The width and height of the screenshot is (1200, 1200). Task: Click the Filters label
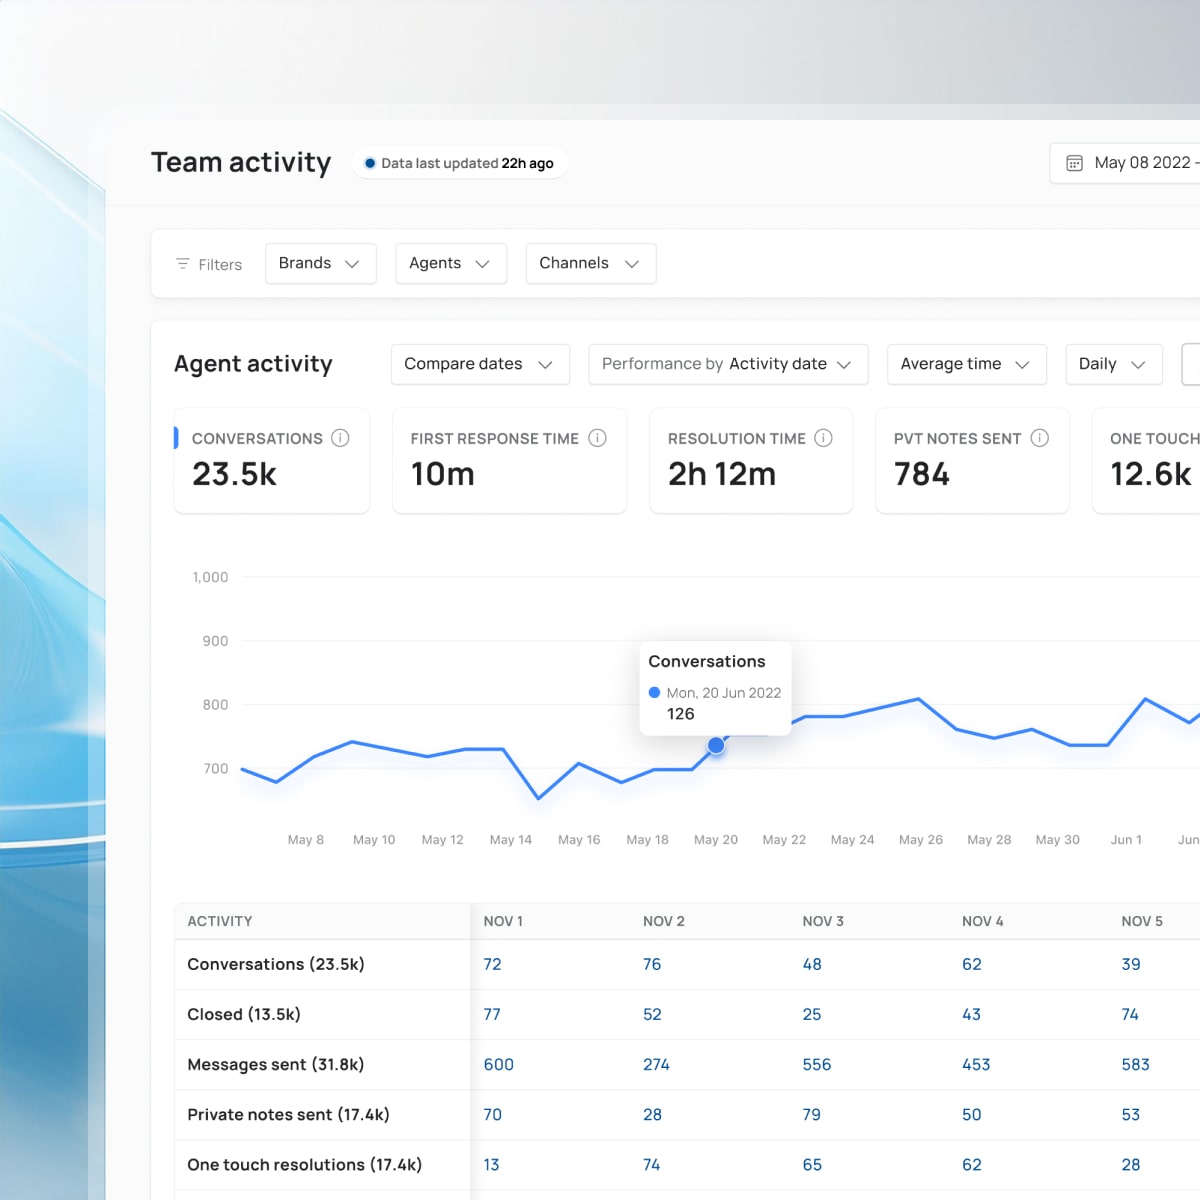(x=220, y=264)
